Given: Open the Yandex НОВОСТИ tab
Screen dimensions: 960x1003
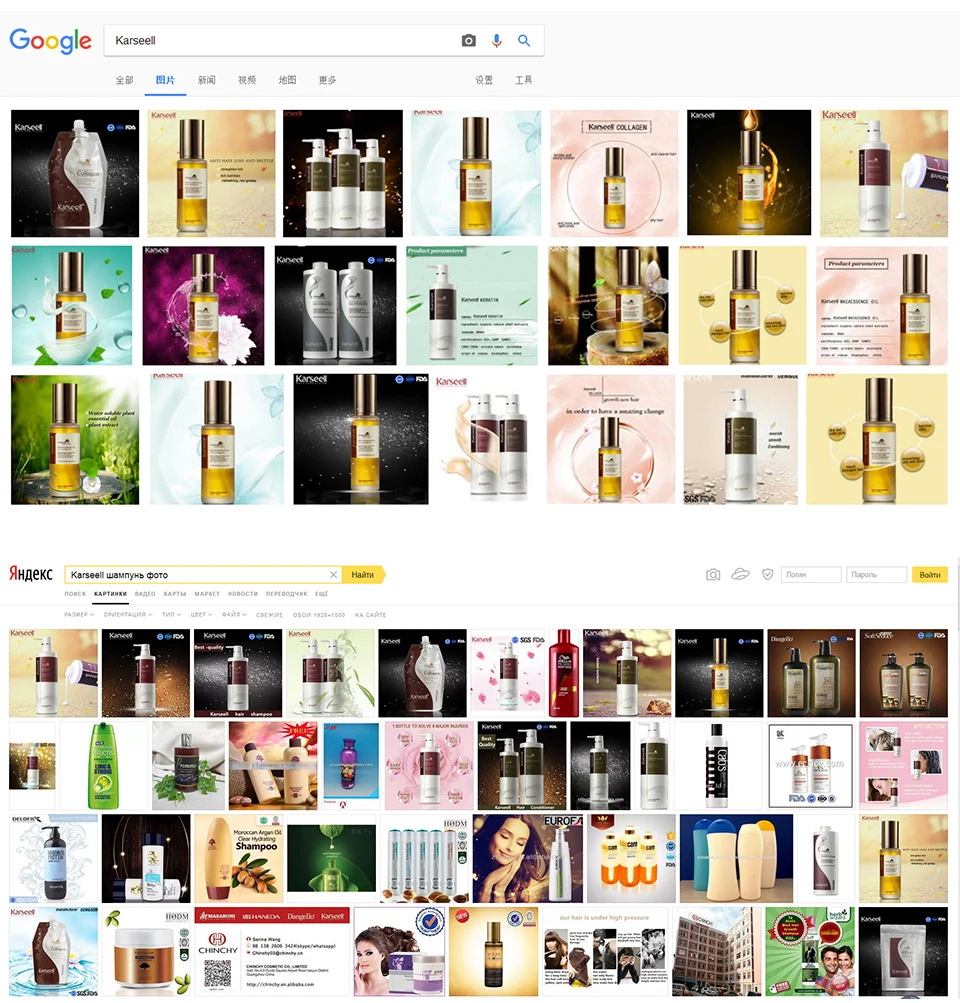Looking at the screenshot, I should coord(242,594).
